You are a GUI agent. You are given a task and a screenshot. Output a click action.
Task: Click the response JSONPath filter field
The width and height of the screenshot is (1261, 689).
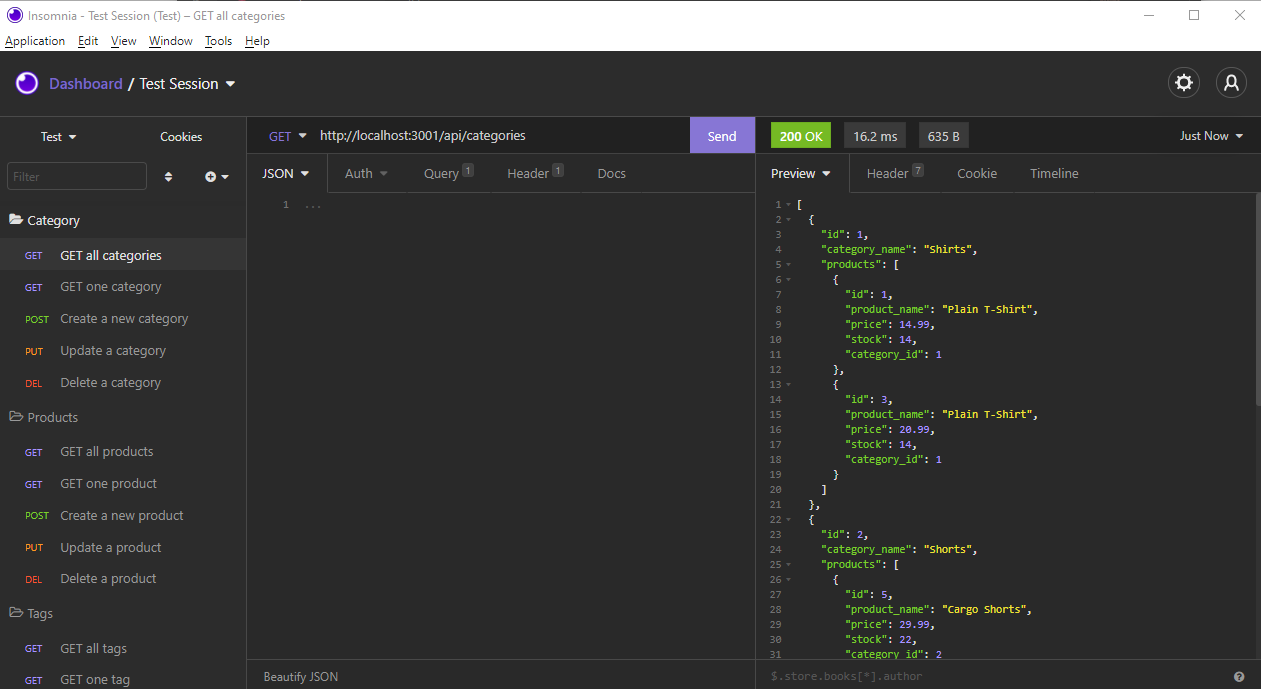pyautogui.click(x=995, y=677)
